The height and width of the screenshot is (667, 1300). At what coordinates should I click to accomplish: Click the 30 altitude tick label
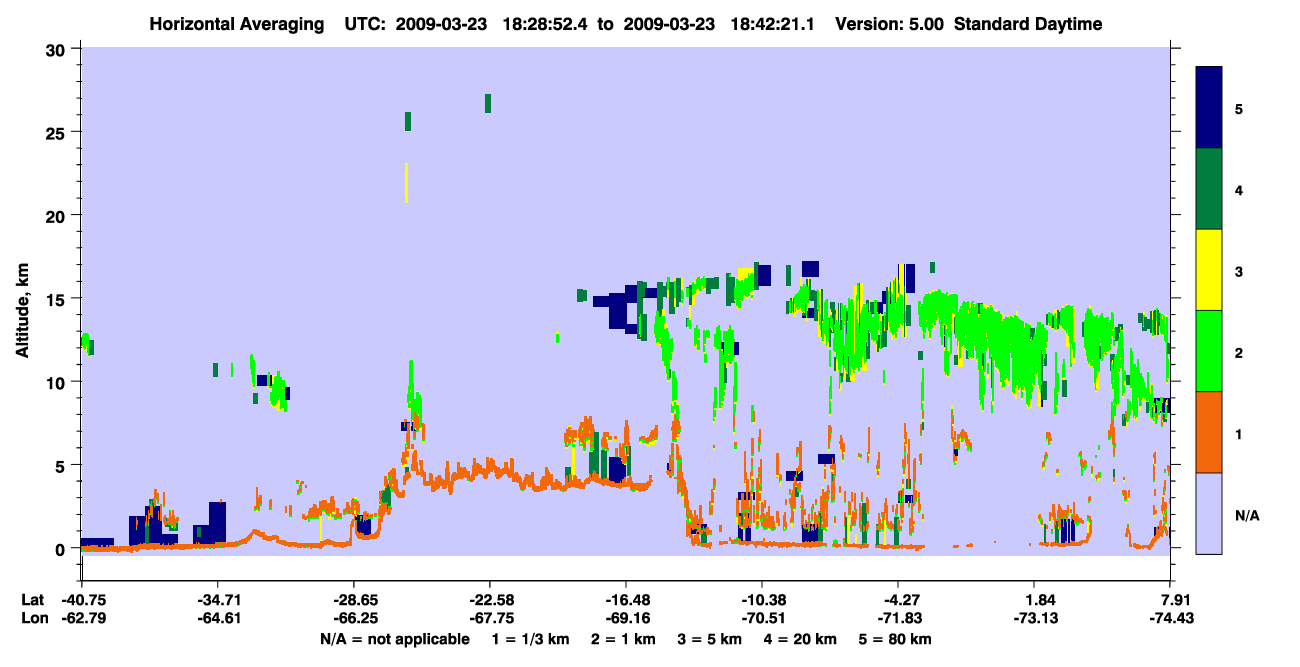click(x=58, y=49)
